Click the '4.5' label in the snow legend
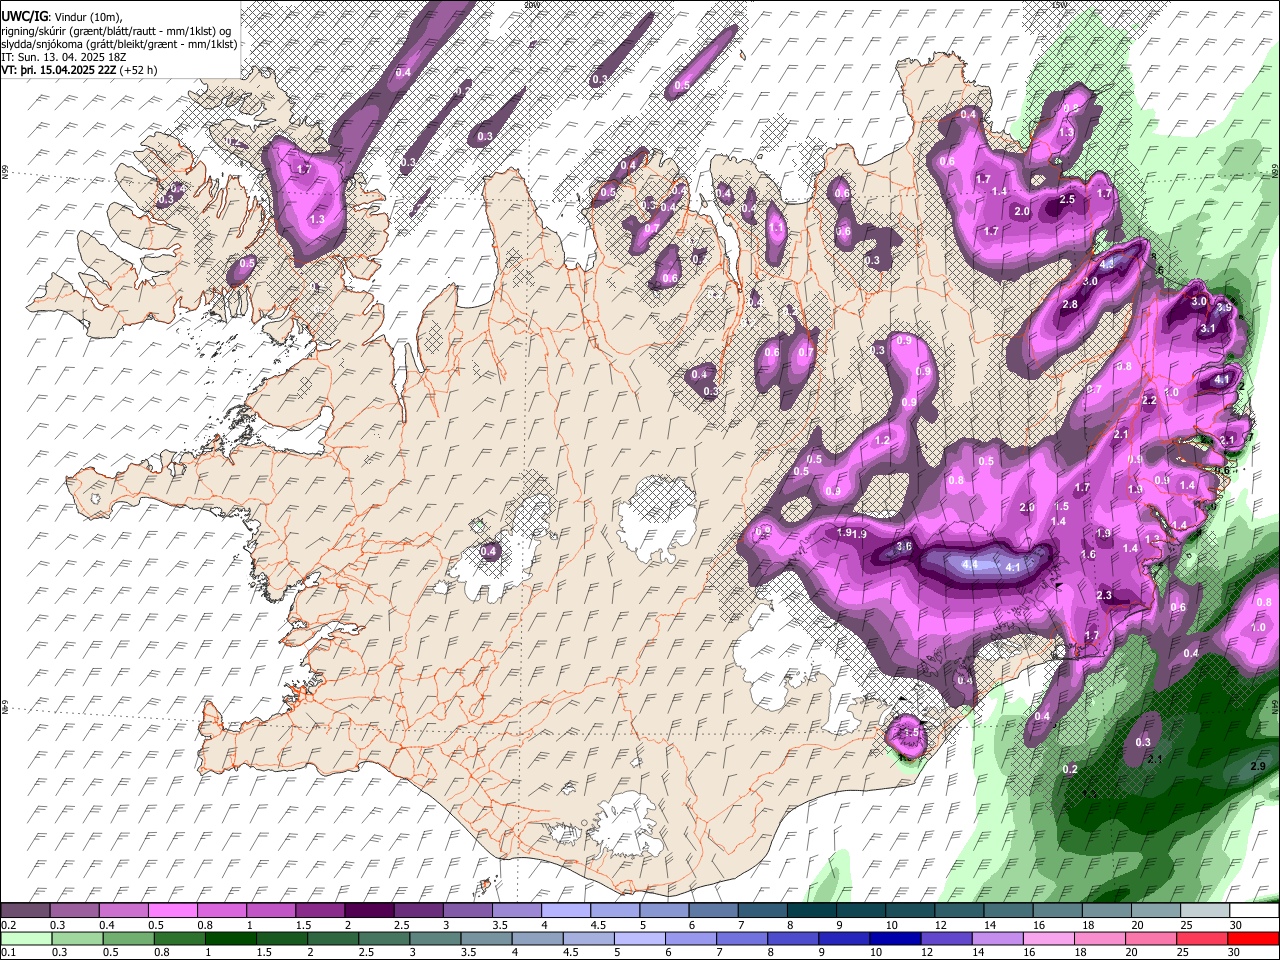The height and width of the screenshot is (960, 1280). click(x=598, y=925)
